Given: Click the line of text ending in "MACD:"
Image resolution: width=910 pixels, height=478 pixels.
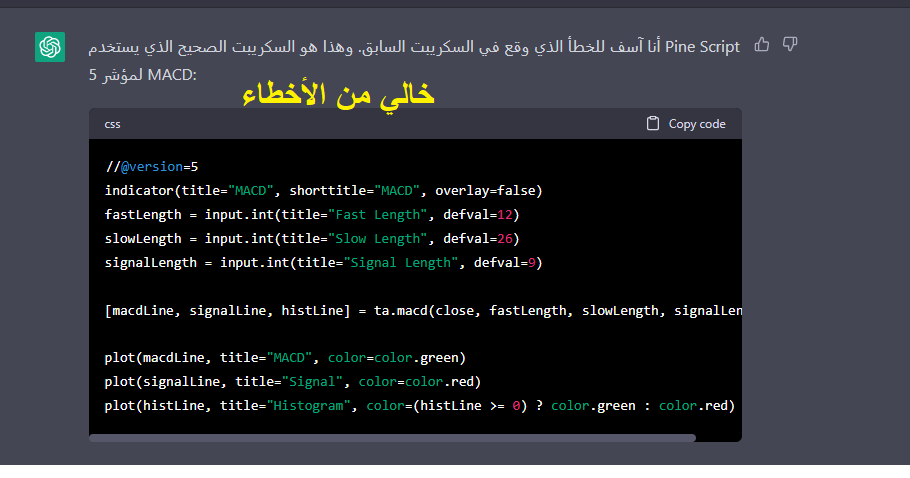Looking at the screenshot, I should (x=143, y=75).
